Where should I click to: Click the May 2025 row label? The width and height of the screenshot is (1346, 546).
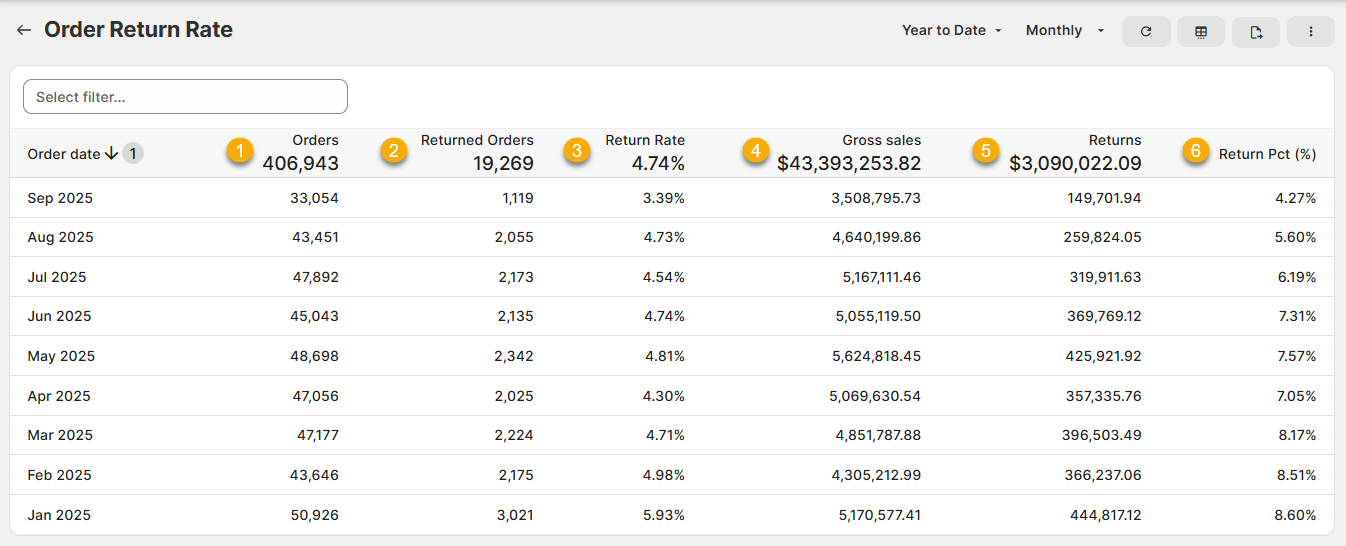(x=60, y=356)
